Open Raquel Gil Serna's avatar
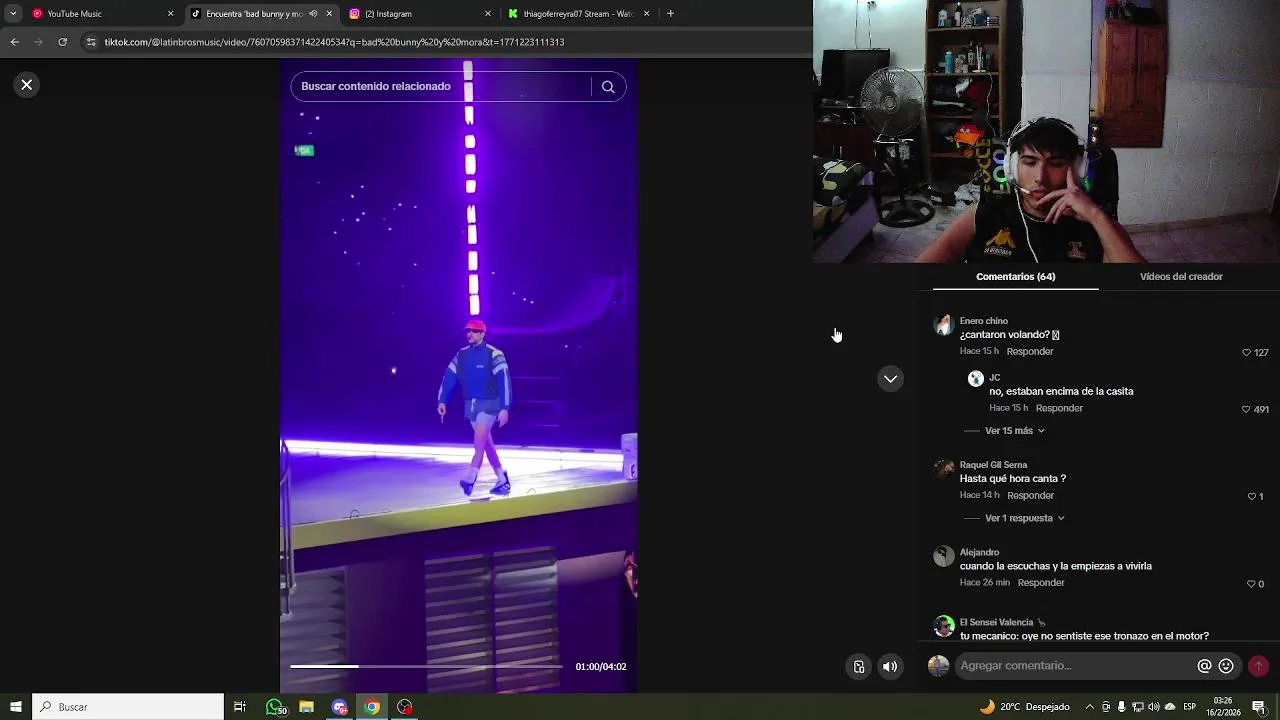 (944, 469)
